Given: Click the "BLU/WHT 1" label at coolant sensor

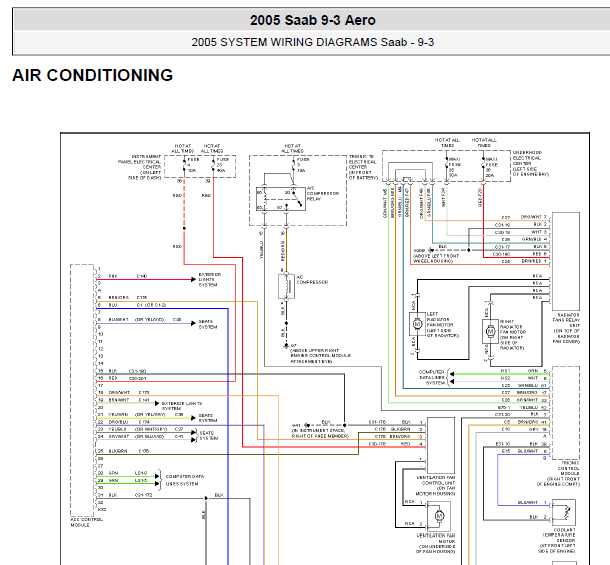Looking at the screenshot, I should pyautogui.click(x=533, y=502).
